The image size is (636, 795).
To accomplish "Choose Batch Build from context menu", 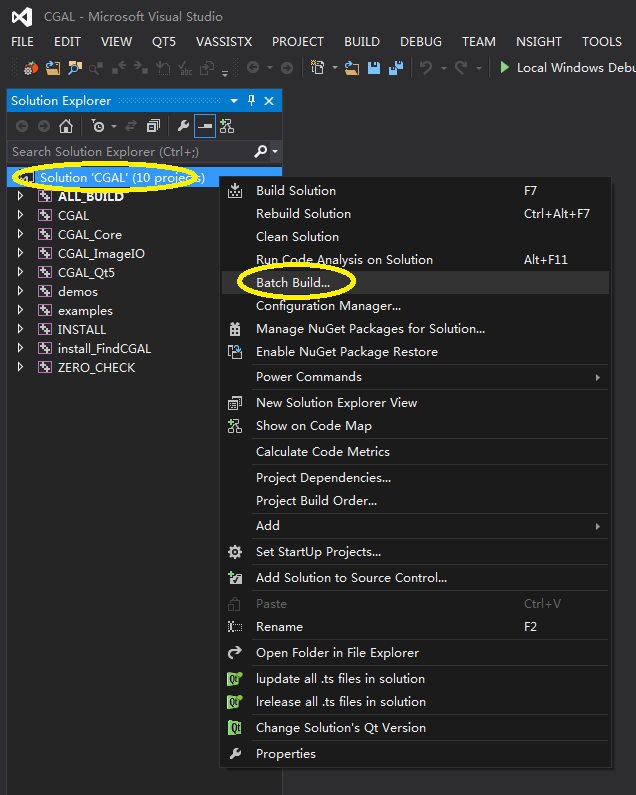I will (x=415, y=283).
